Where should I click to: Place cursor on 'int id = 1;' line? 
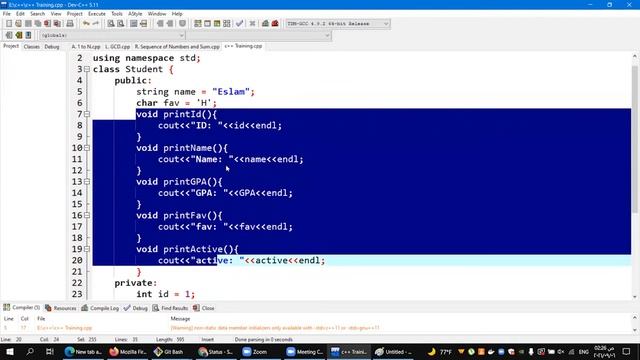(166, 294)
